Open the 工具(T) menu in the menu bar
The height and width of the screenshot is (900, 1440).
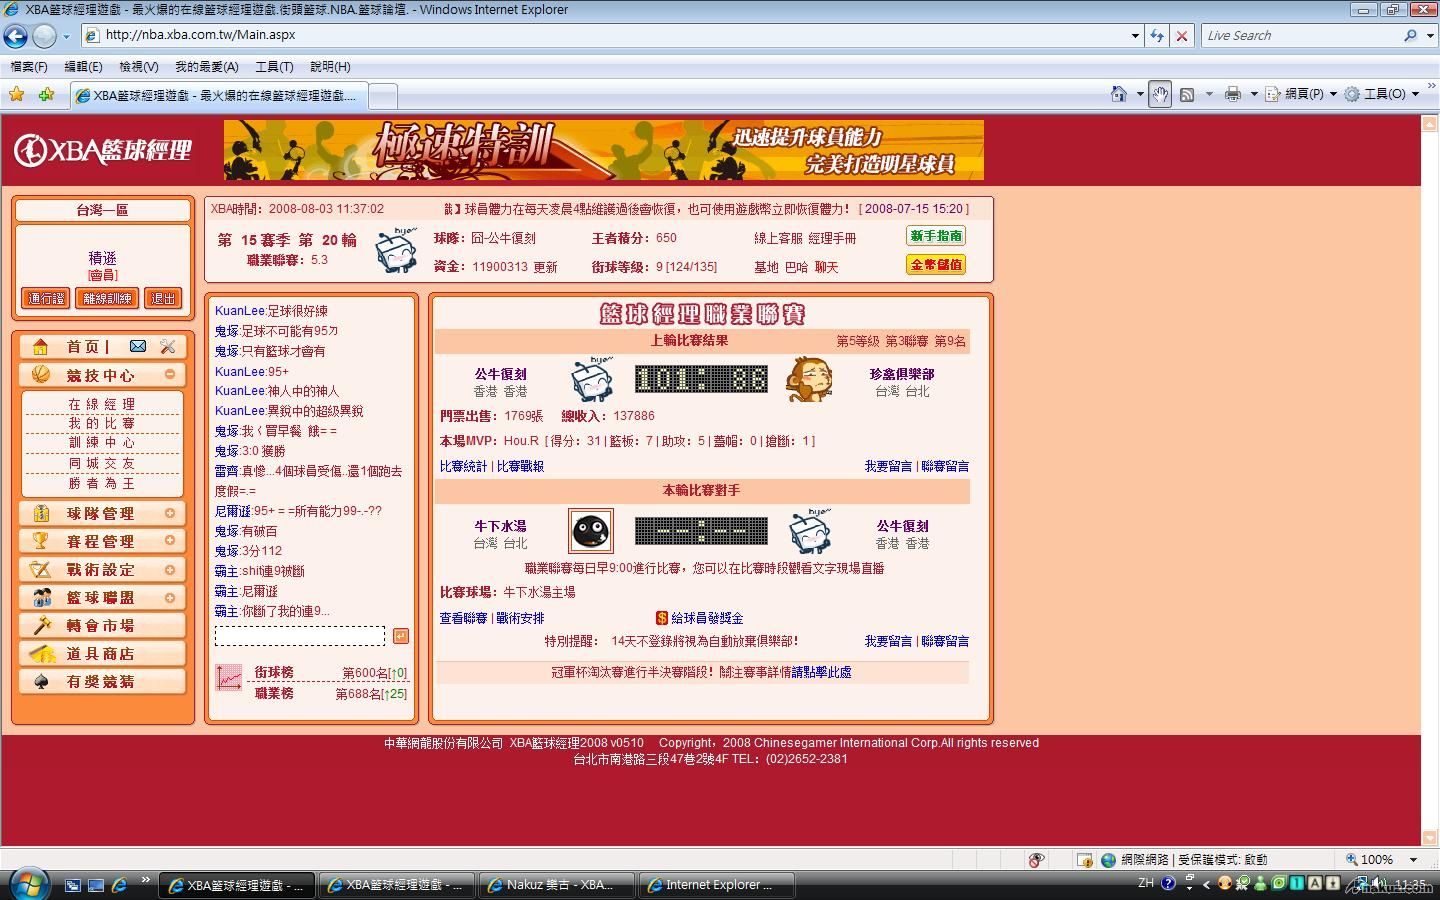(x=274, y=67)
